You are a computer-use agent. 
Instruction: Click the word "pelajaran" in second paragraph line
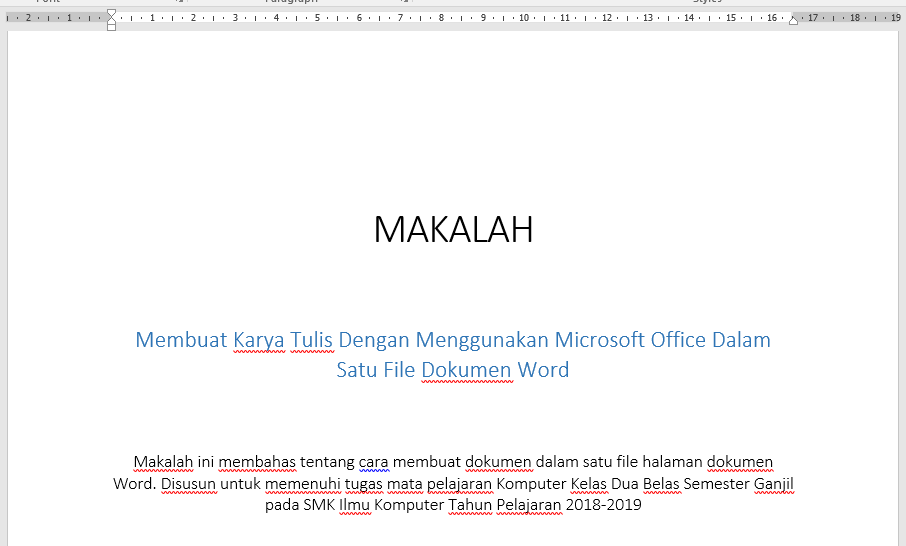460,484
